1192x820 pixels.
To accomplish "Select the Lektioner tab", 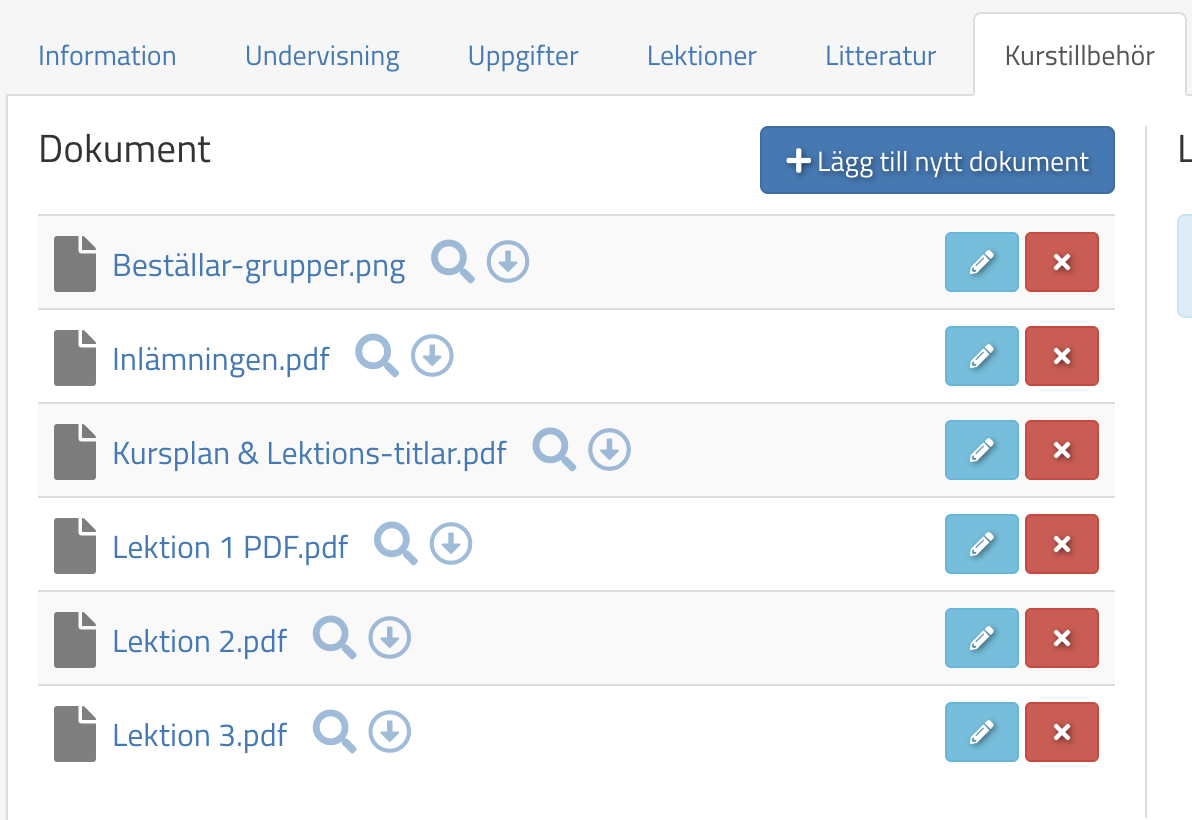I will coord(701,56).
